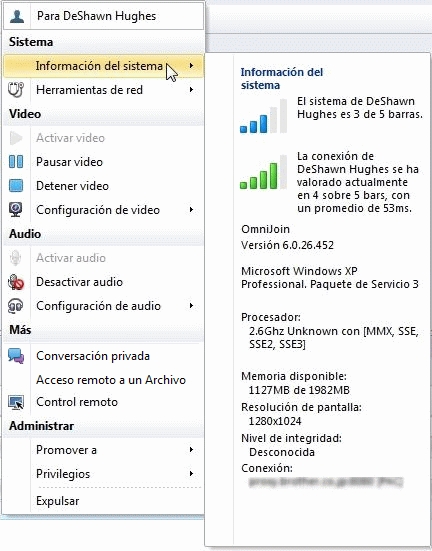Click the remote control monitor icon
Screen dimensions: 432x551
[16, 402]
